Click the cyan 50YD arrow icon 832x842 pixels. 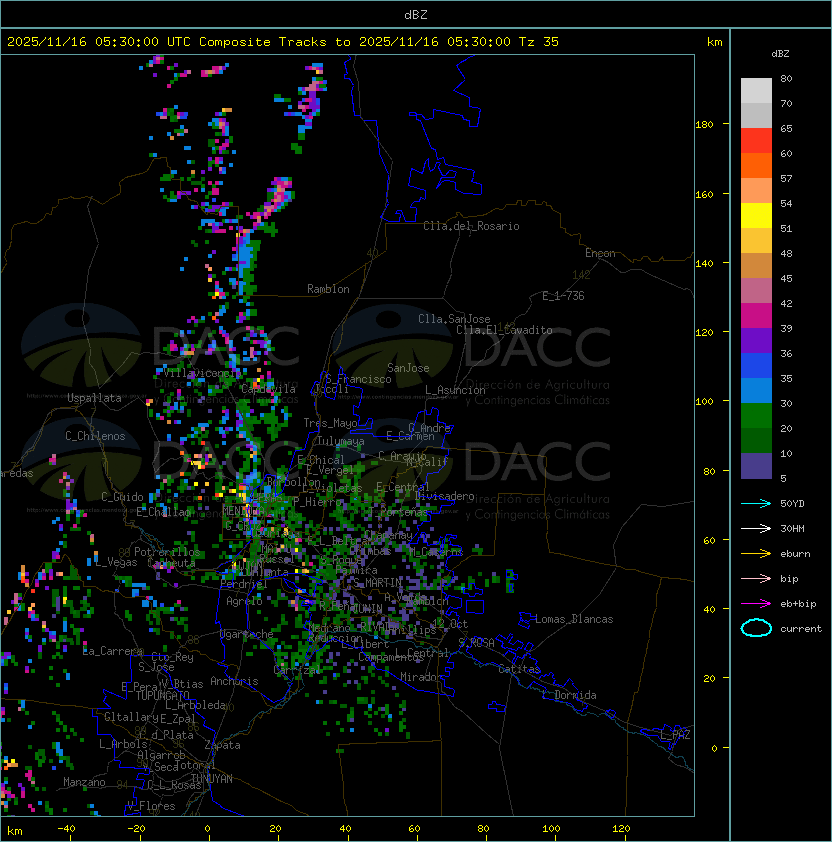coord(756,504)
